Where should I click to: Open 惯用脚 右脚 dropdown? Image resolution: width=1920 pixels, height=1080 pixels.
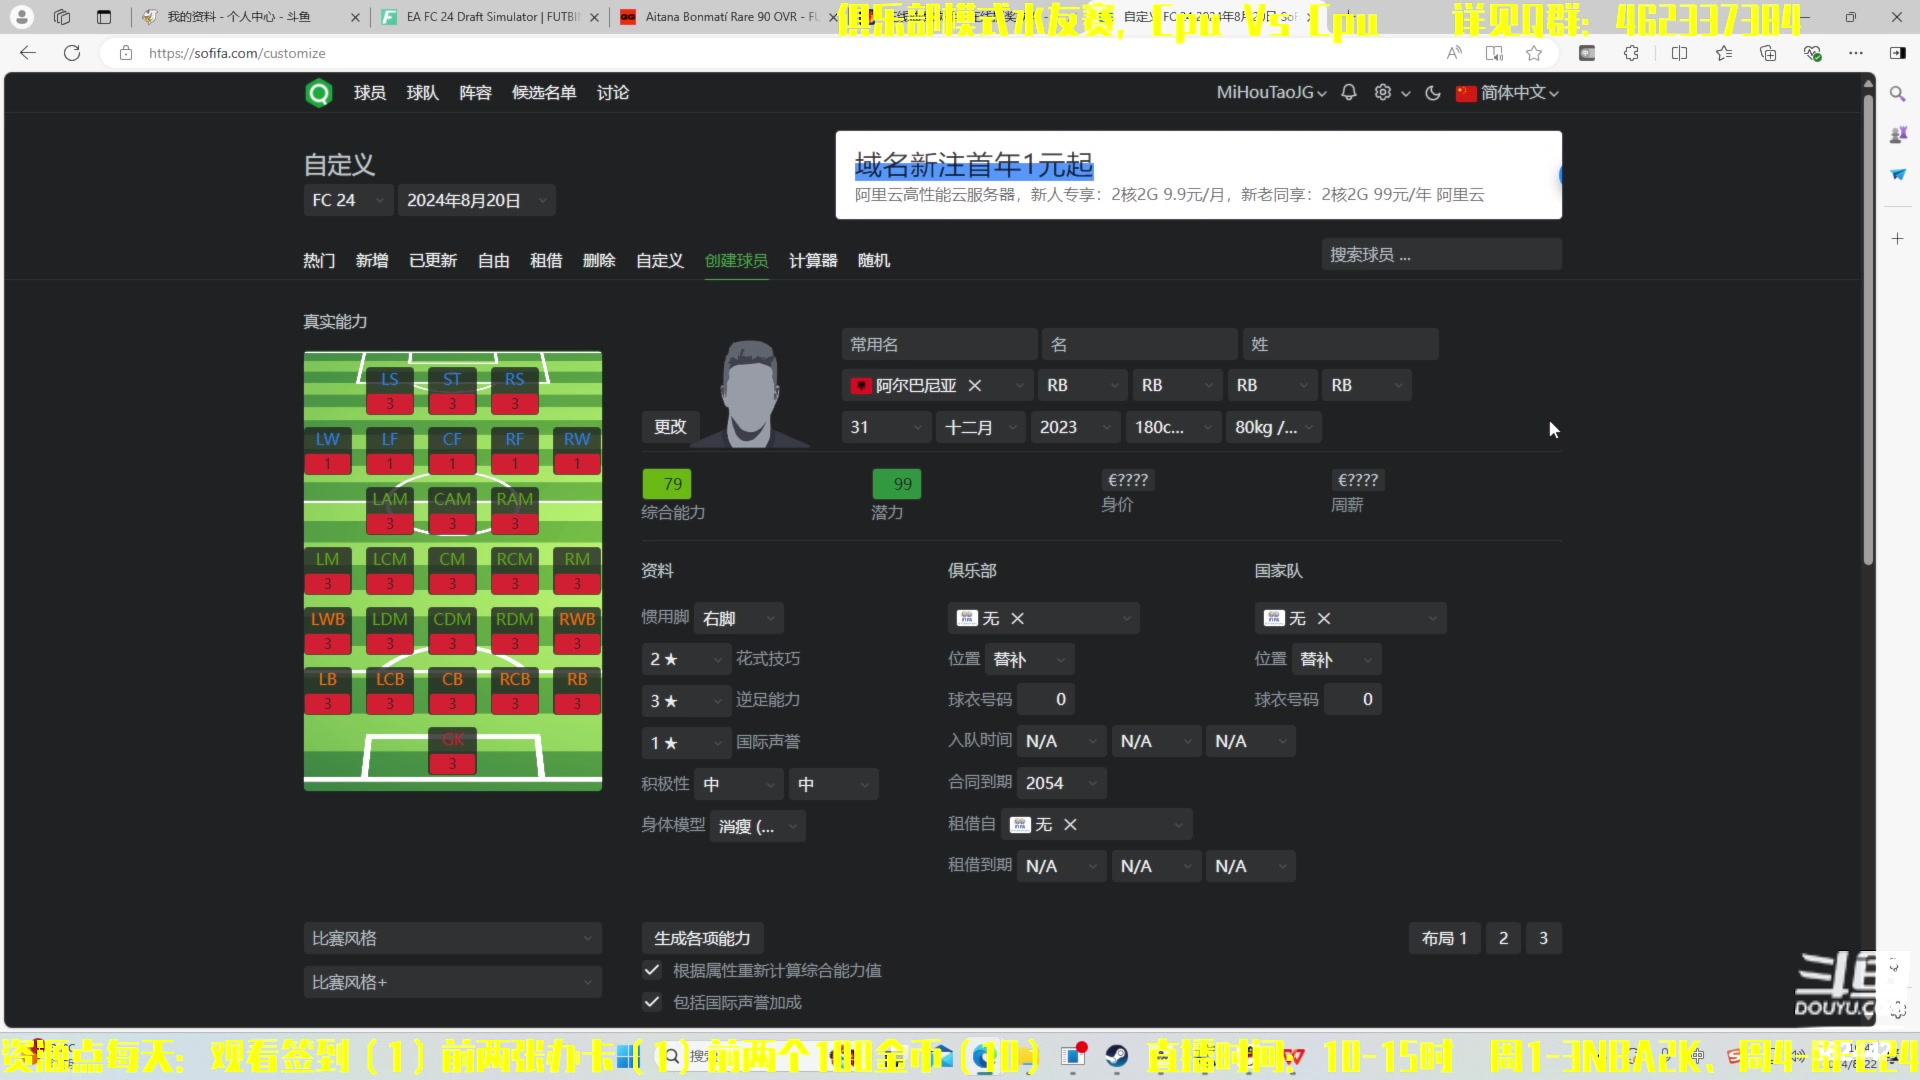pos(739,618)
